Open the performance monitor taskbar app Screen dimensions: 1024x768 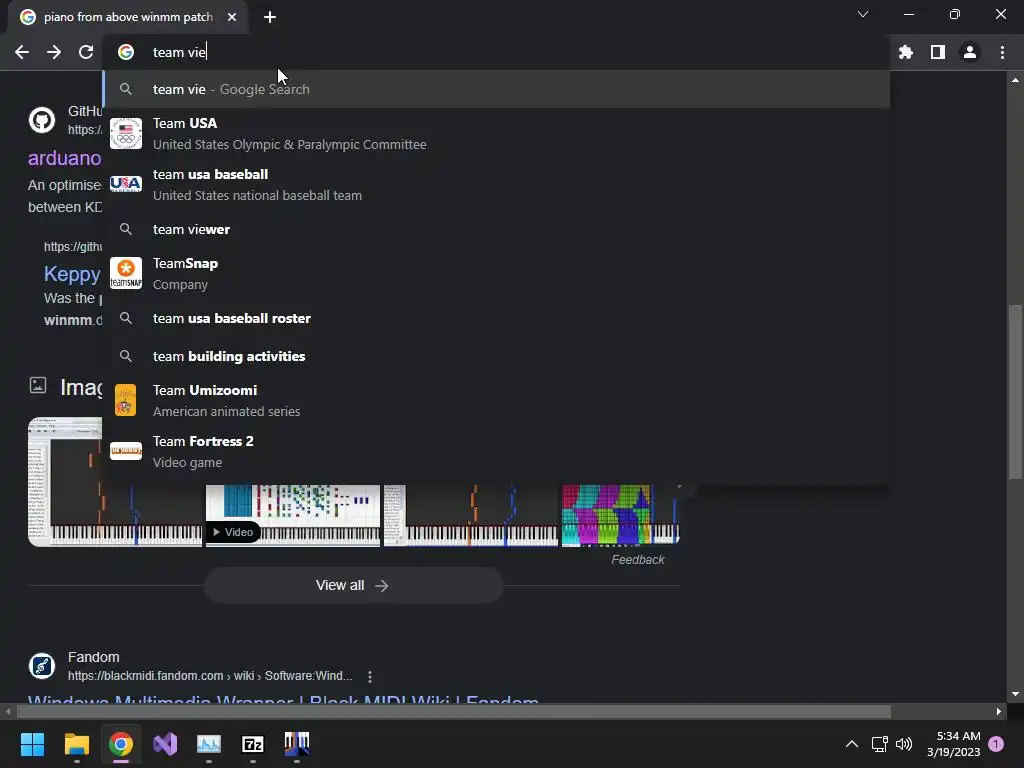209,744
